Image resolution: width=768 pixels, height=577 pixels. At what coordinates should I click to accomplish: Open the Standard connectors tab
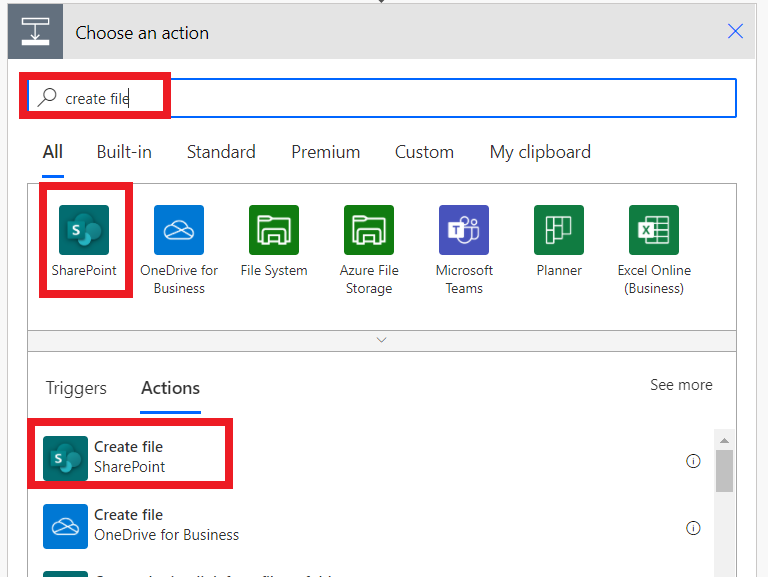[x=221, y=152]
